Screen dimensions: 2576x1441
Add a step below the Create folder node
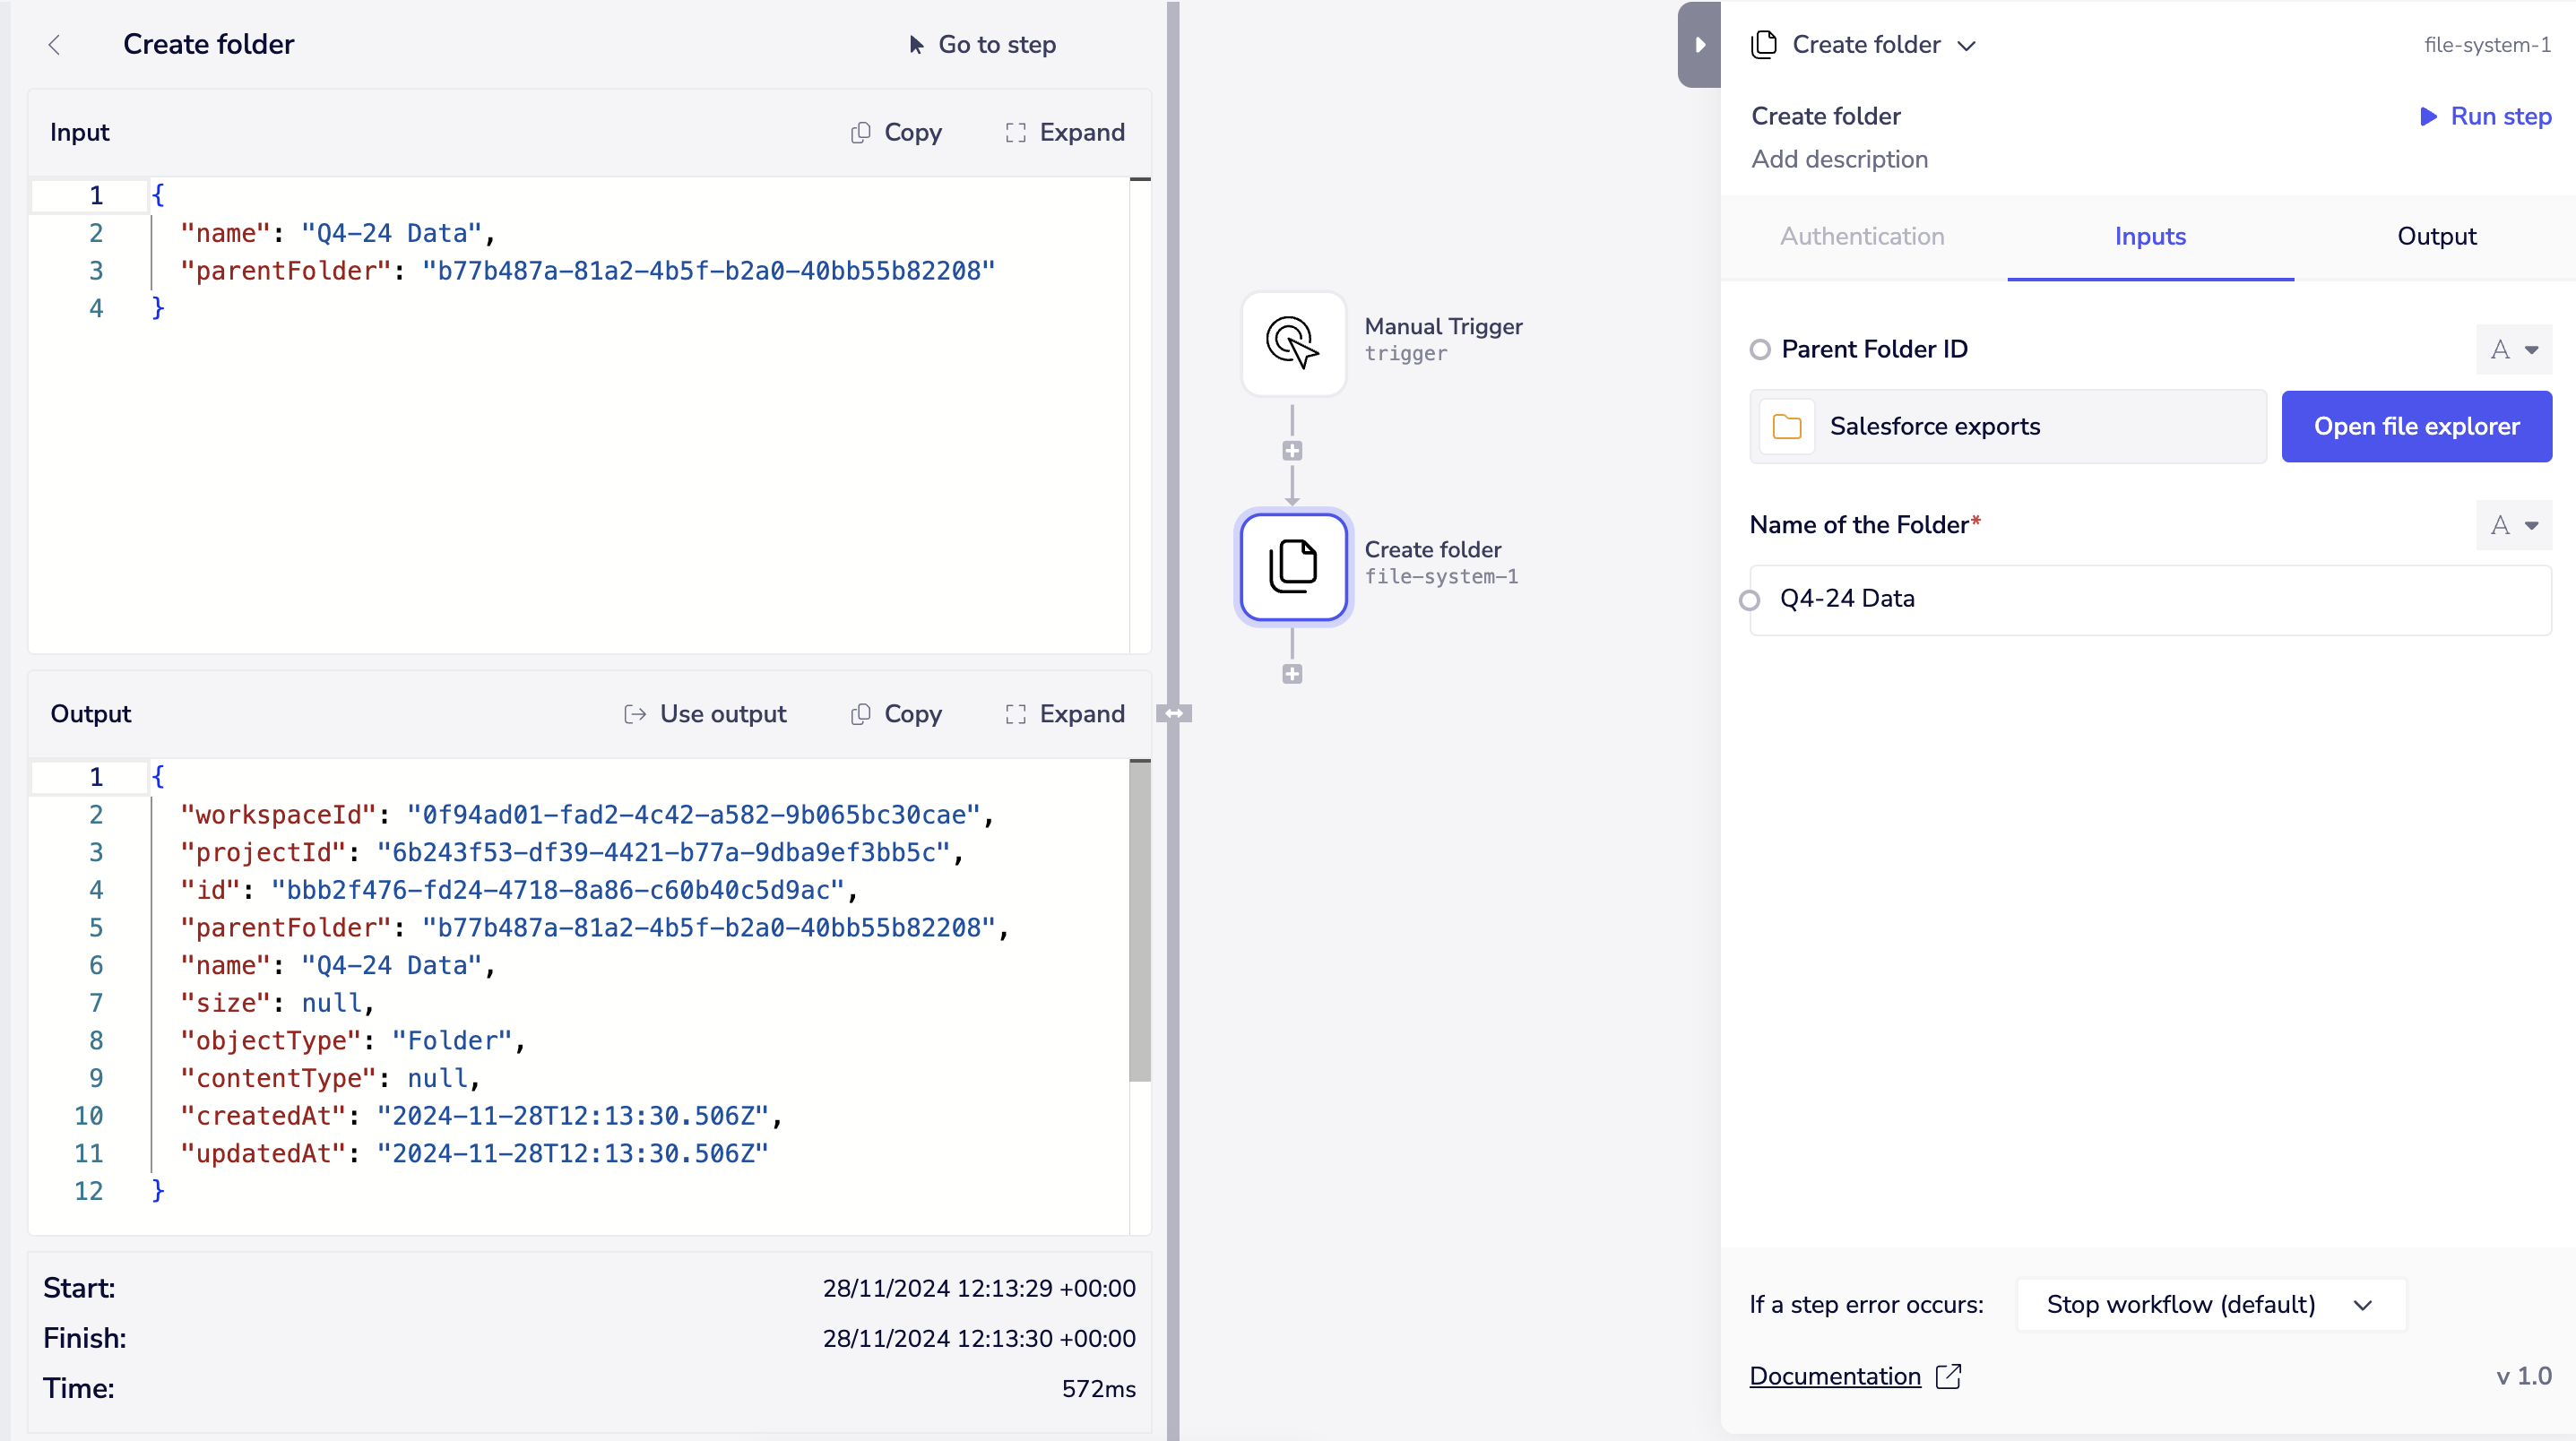click(x=1292, y=674)
